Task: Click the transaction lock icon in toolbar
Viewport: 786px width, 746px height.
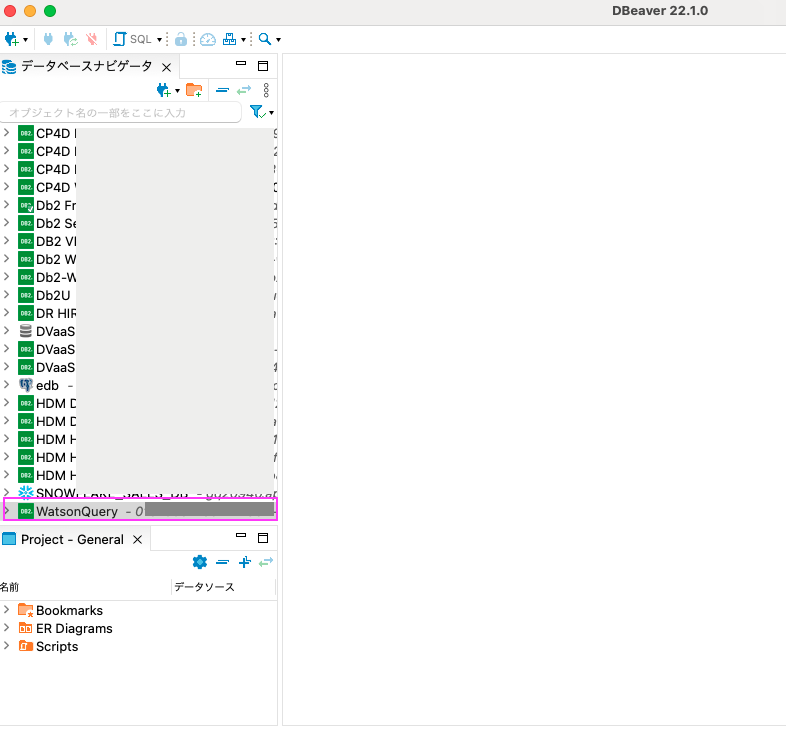Action: point(181,39)
